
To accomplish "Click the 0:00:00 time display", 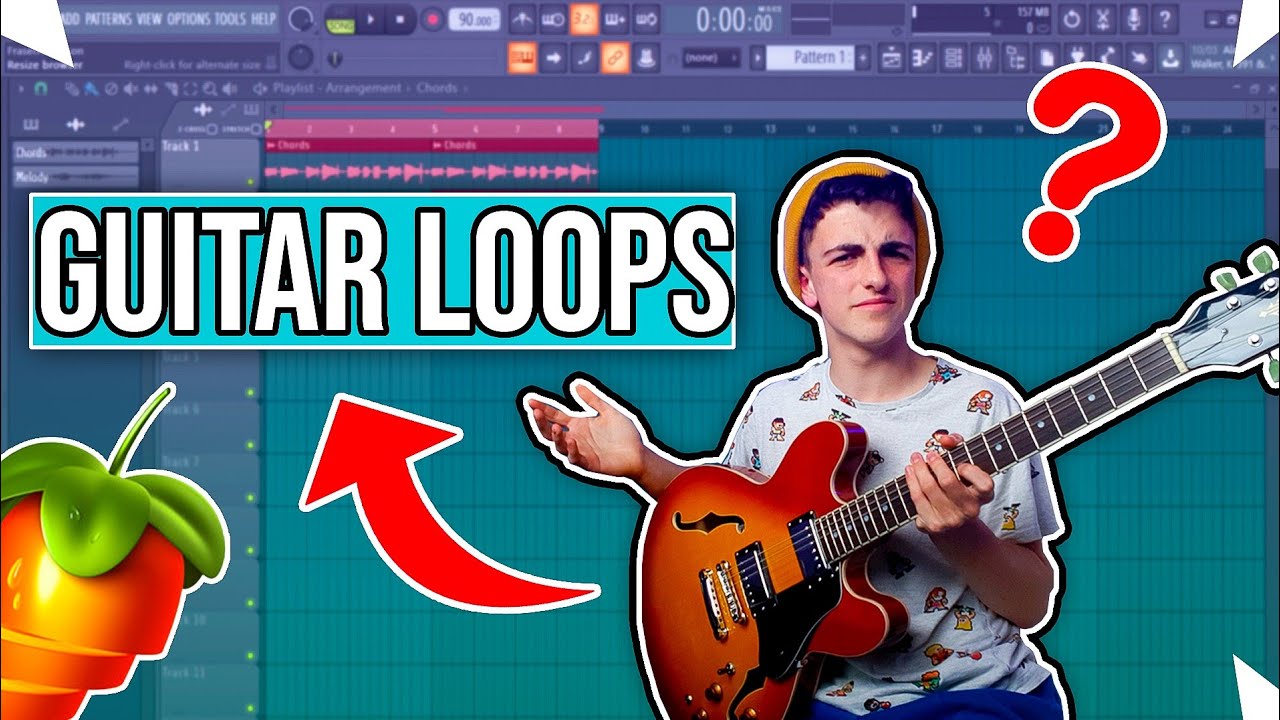I will [735, 19].
